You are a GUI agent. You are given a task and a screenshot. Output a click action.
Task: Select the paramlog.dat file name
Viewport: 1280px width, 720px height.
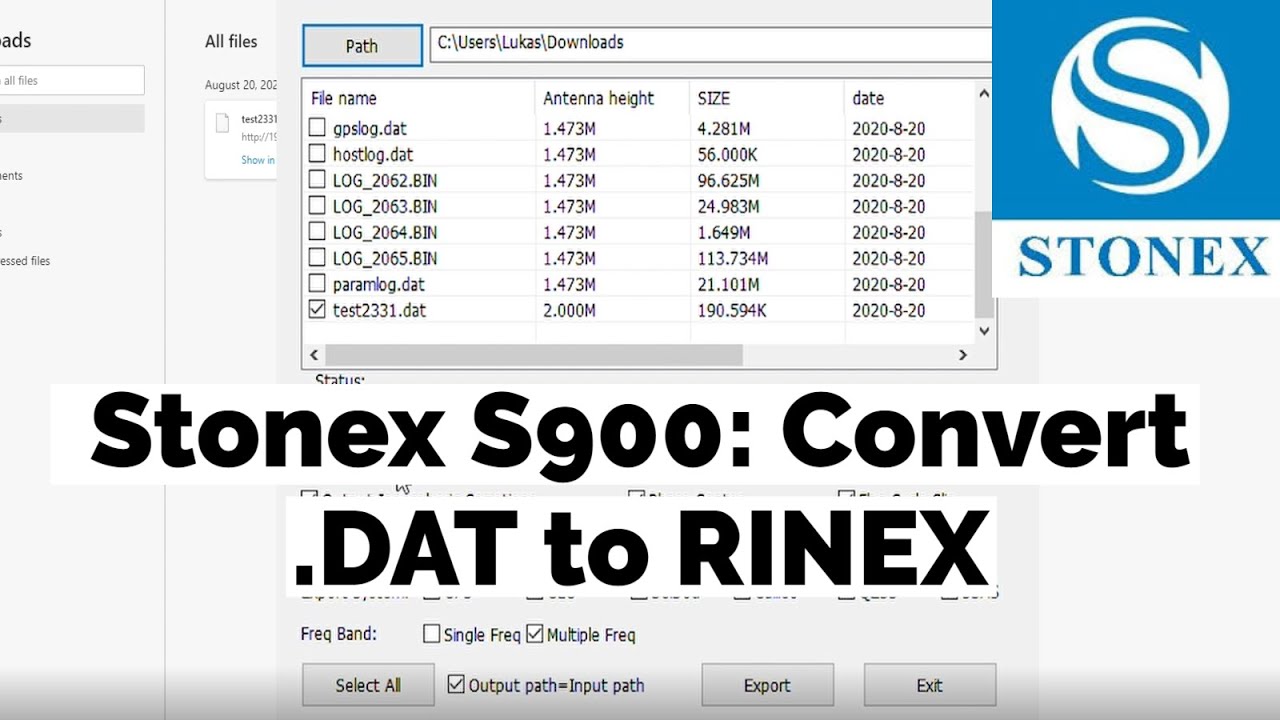click(379, 284)
